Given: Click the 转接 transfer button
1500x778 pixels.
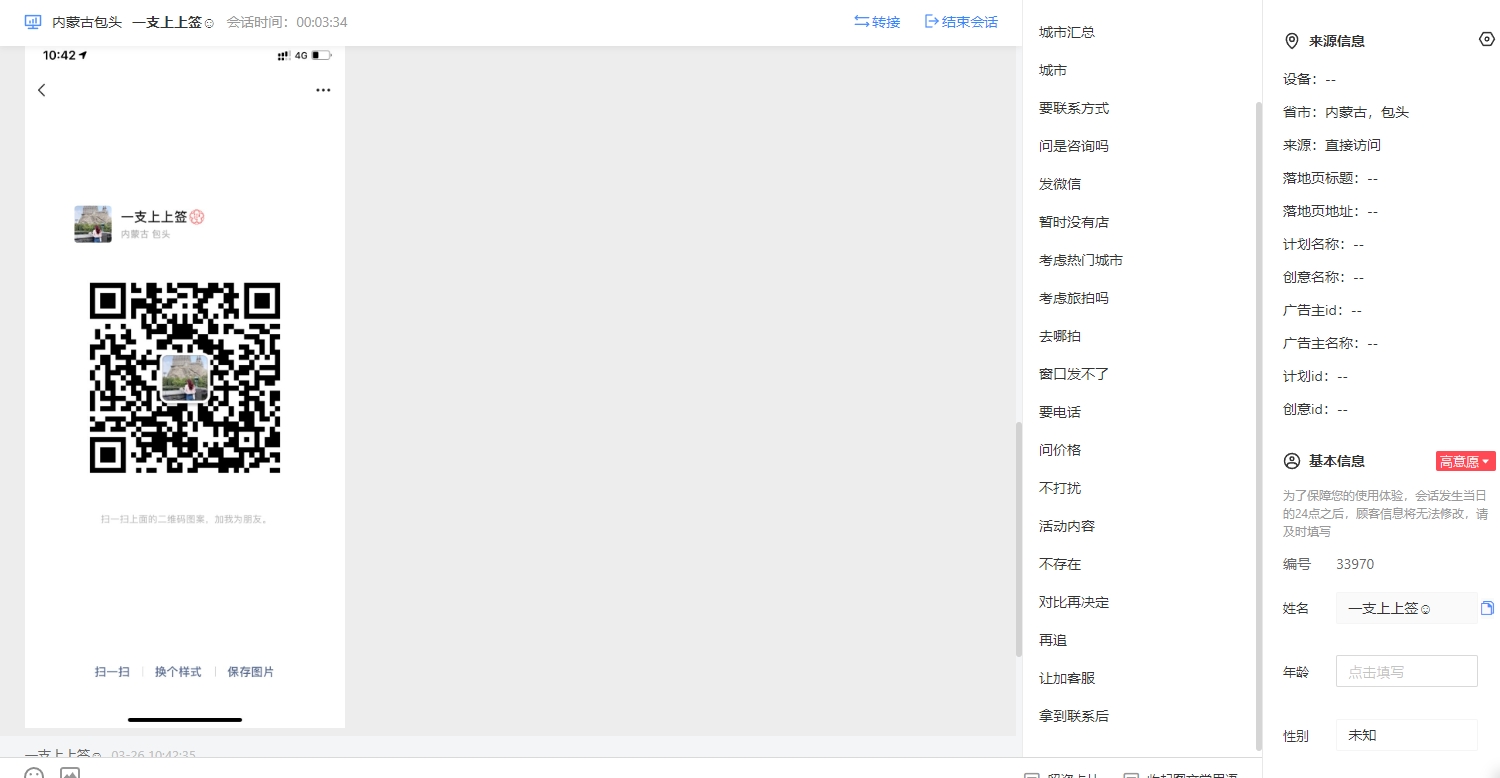Looking at the screenshot, I should (x=877, y=21).
